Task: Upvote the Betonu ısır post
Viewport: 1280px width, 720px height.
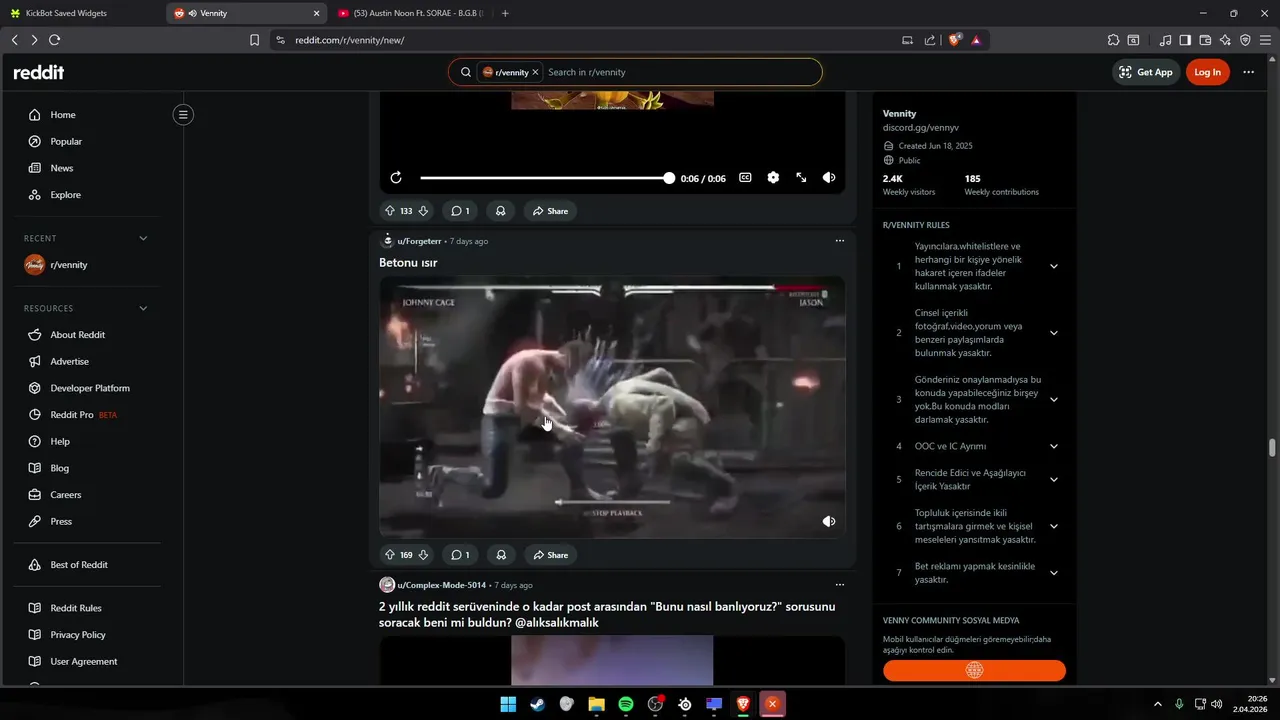Action: click(390, 555)
